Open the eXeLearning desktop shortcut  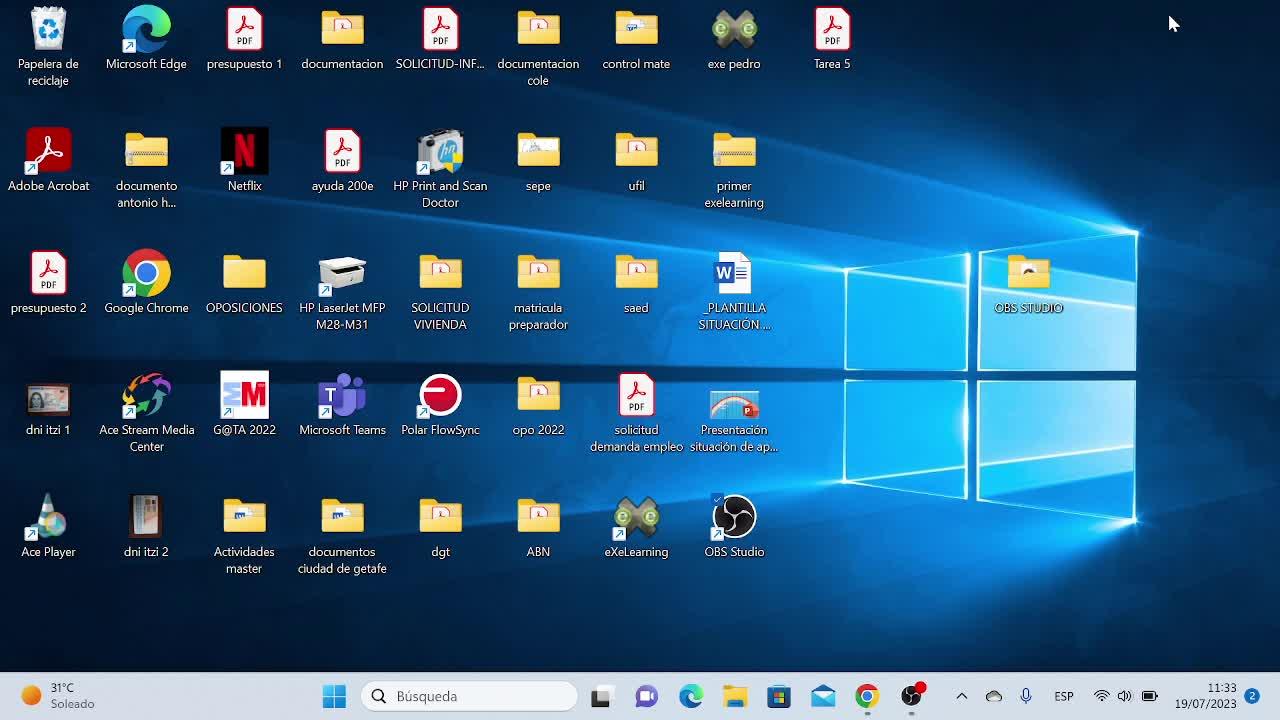(636, 518)
